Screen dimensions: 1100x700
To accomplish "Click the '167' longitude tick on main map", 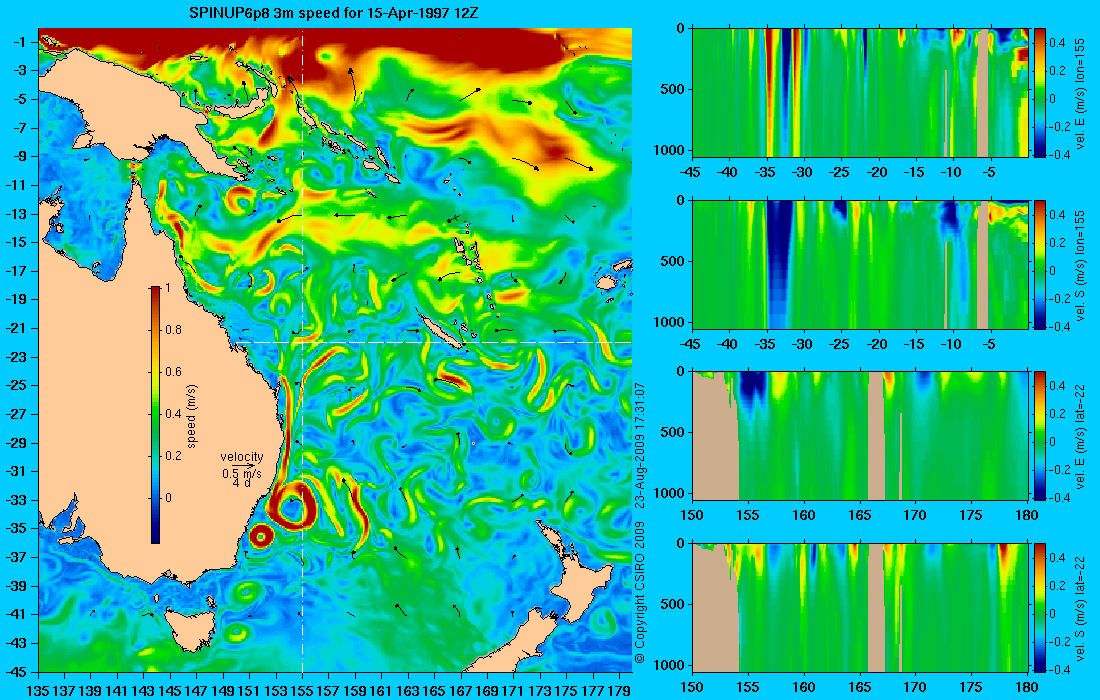I will point(461,691).
